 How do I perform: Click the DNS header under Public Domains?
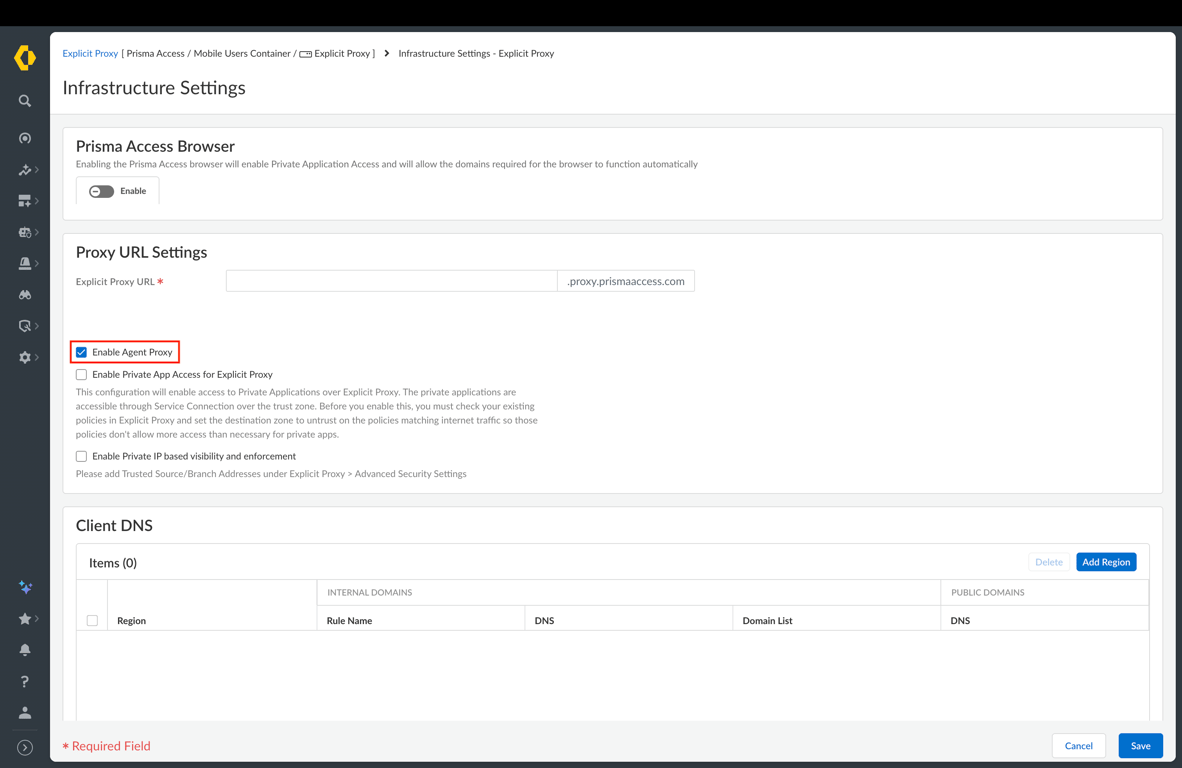[x=960, y=620]
